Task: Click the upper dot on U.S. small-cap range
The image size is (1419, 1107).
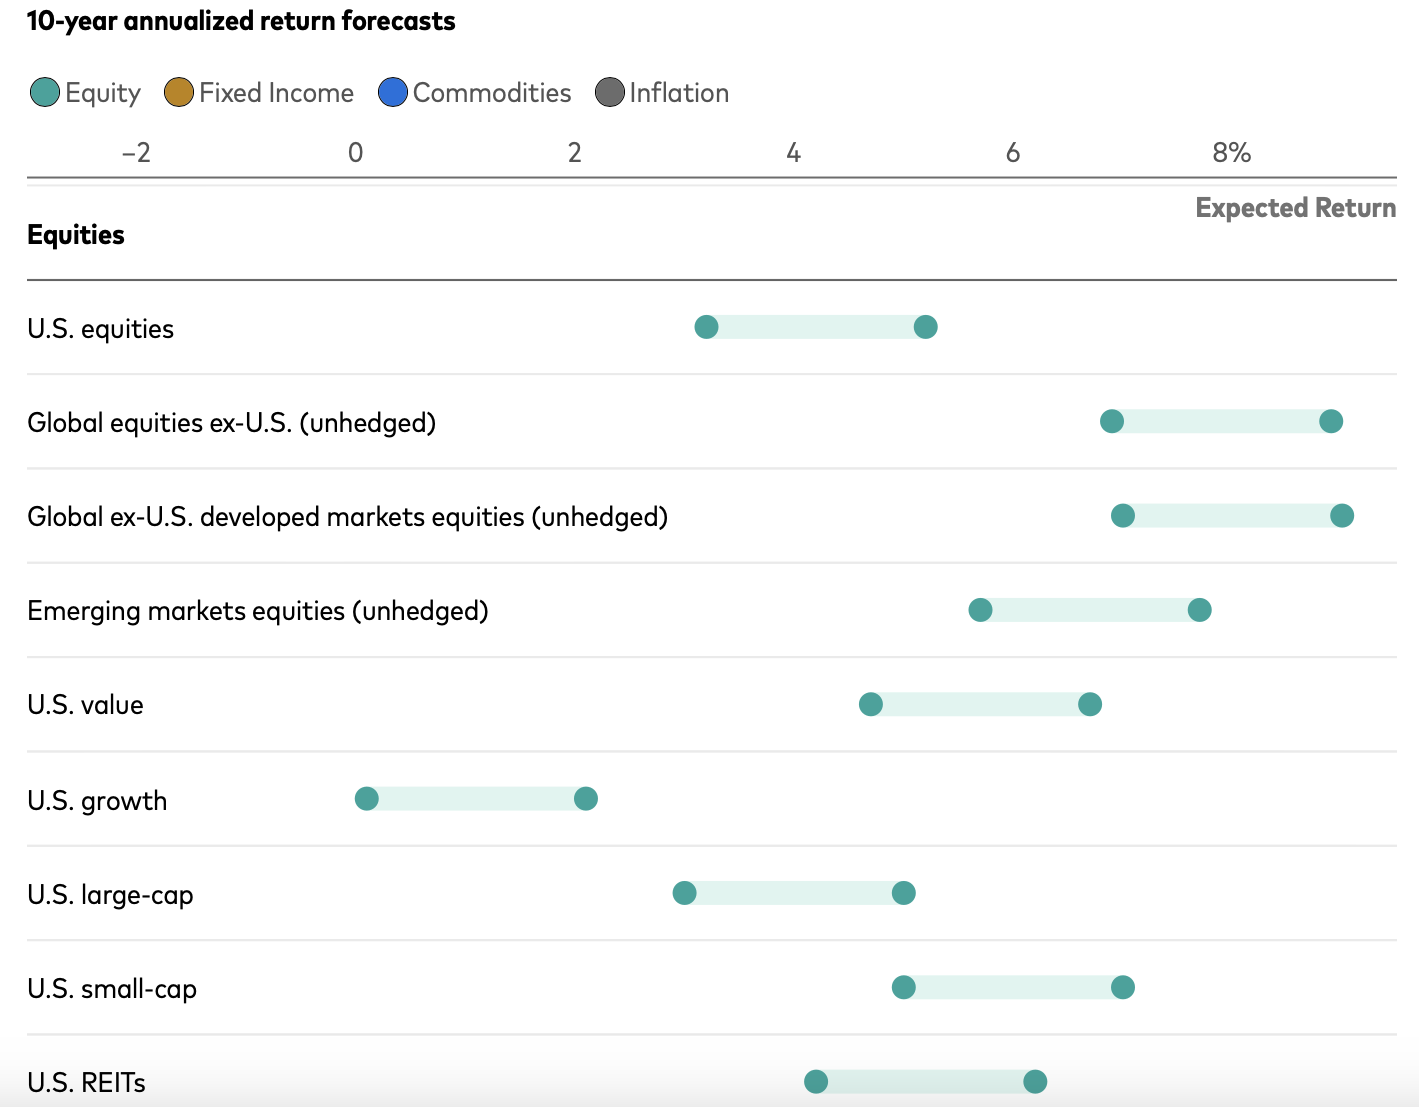Action: pyautogui.click(x=1122, y=987)
